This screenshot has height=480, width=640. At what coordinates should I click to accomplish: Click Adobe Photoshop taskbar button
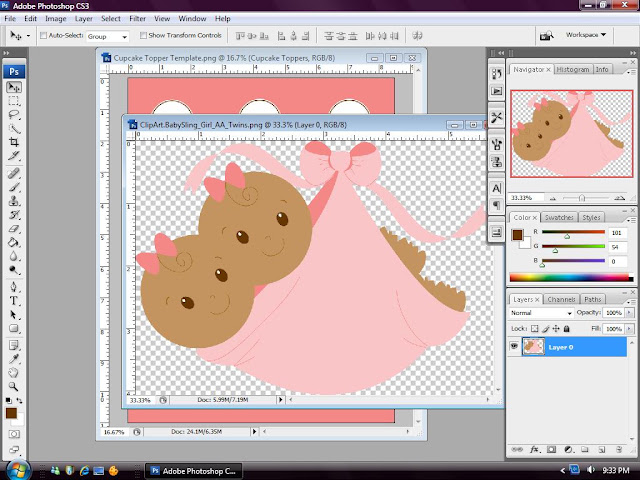click(x=194, y=471)
